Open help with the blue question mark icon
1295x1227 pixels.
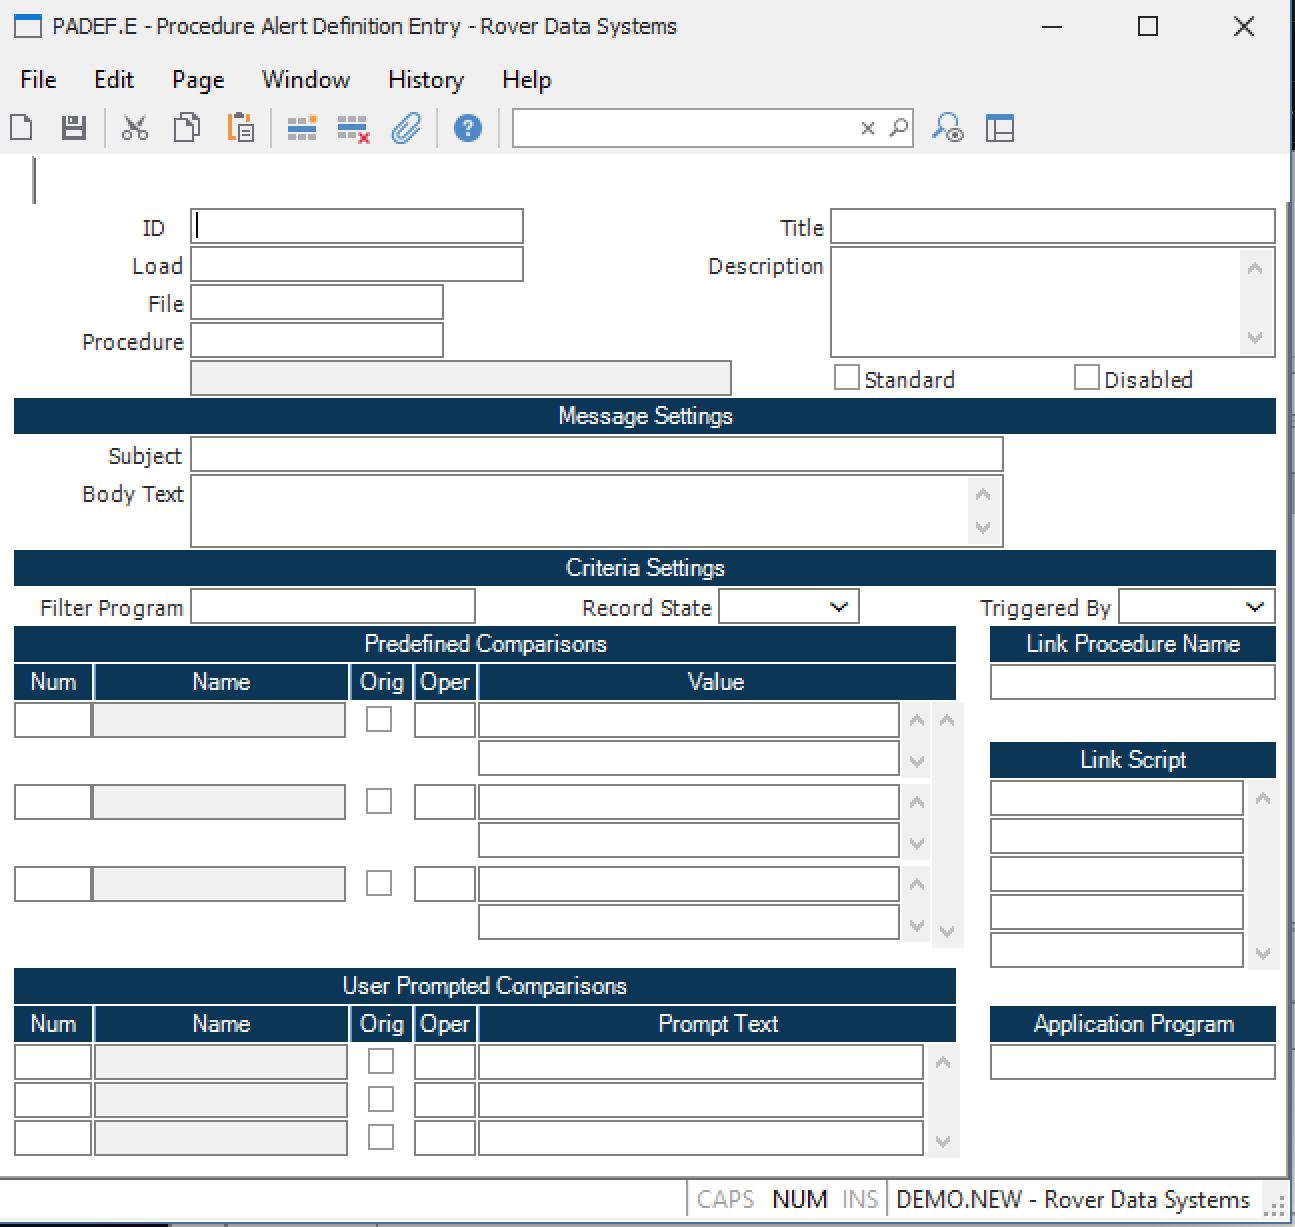point(467,128)
